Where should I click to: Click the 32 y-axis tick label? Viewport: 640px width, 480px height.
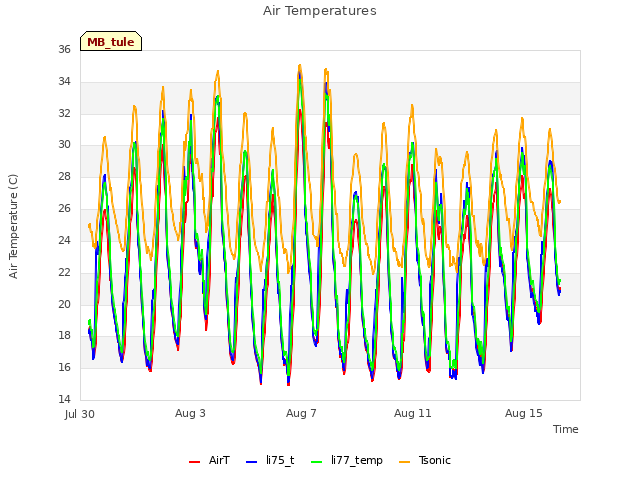(x=64, y=113)
